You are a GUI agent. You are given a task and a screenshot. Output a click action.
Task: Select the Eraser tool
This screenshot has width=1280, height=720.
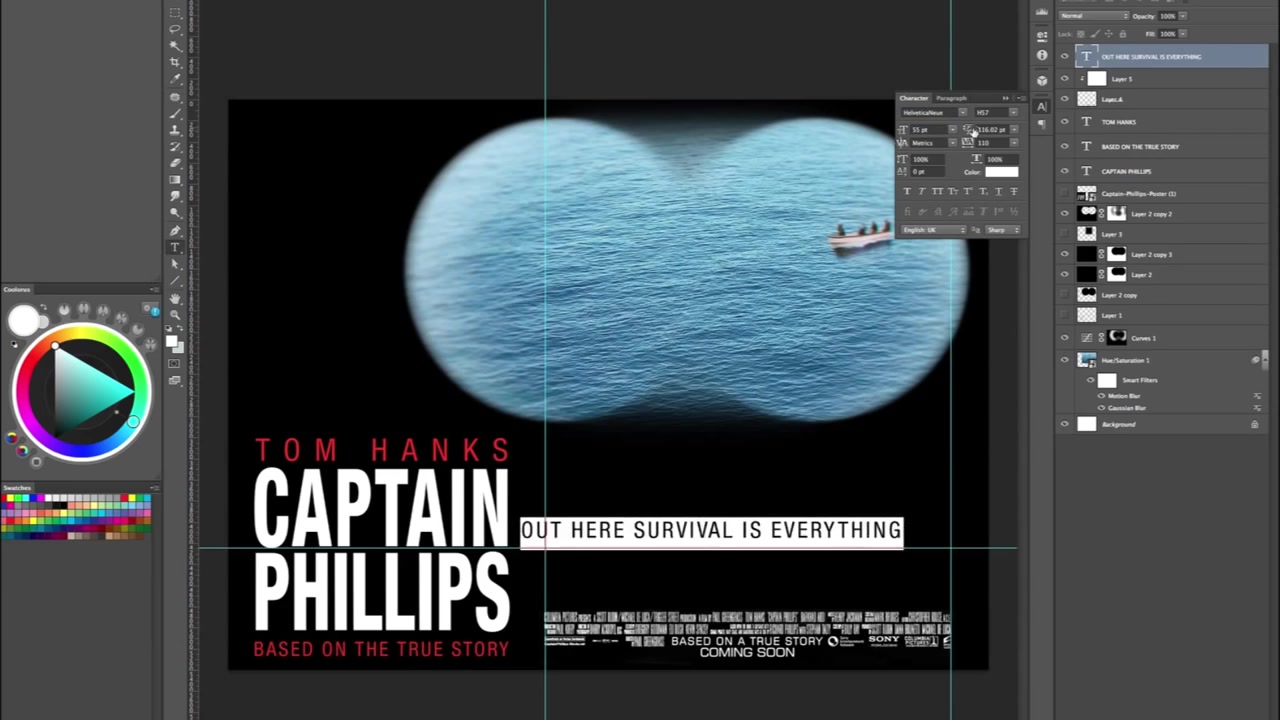(x=175, y=163)
